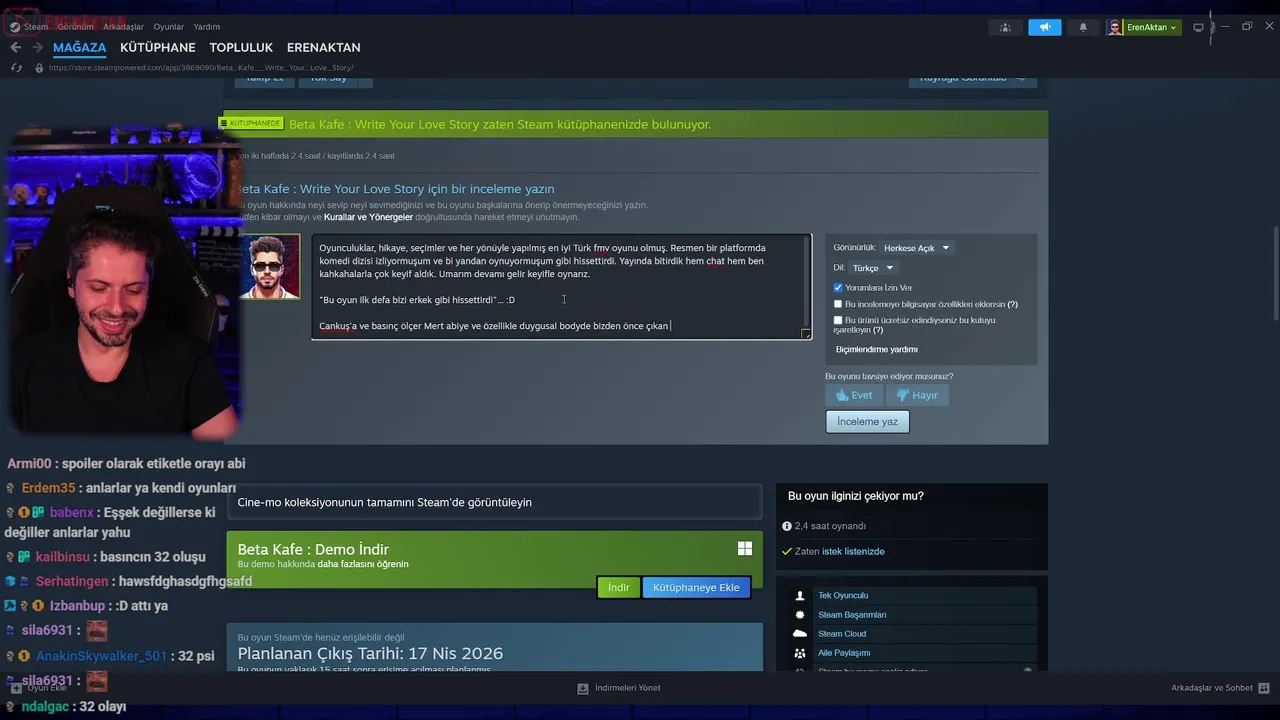Screen dimensions: 1280x720
Task: Click the Oyun Ekle plus icon
Action: [15, 688]
